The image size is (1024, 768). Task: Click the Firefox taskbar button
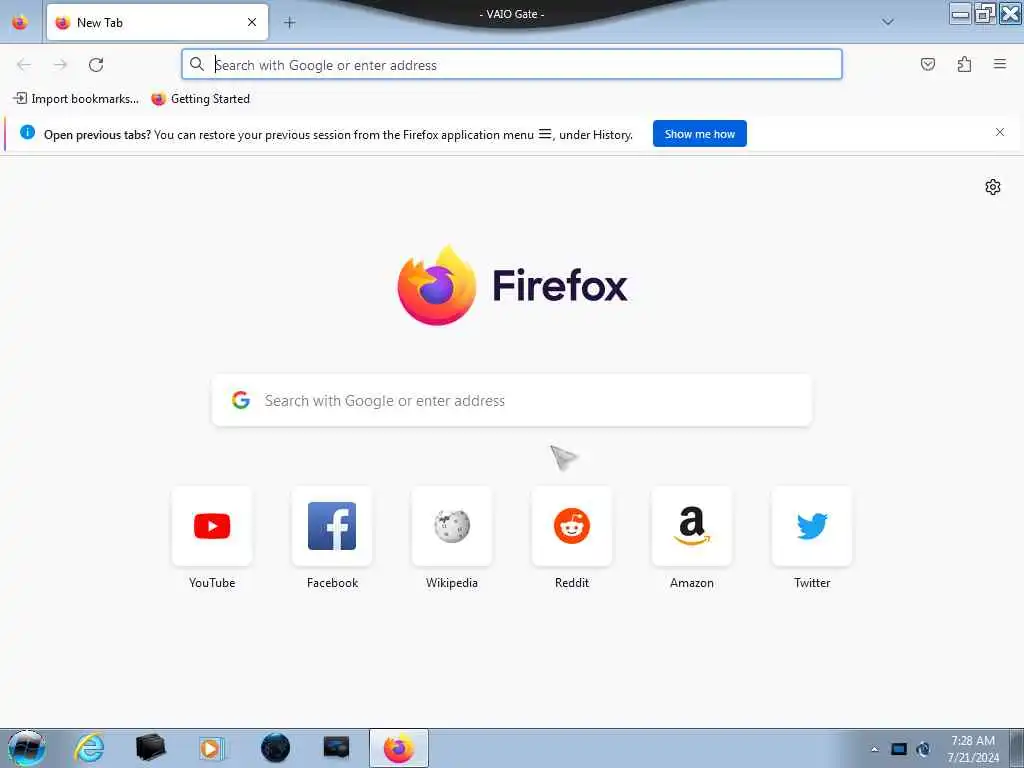[399, 748]
